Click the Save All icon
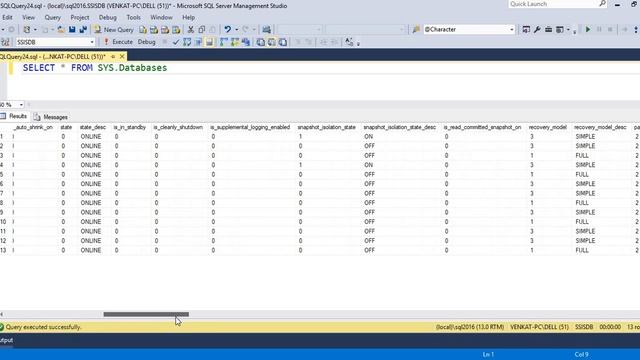 coord(83,29)
